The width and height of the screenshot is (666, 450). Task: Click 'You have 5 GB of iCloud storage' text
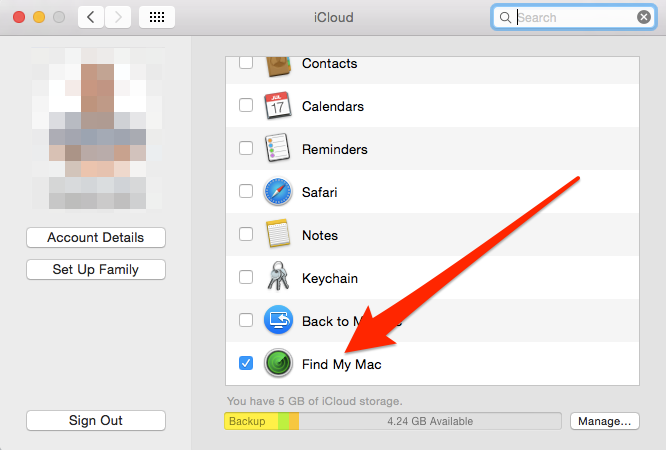pos(314,401)
